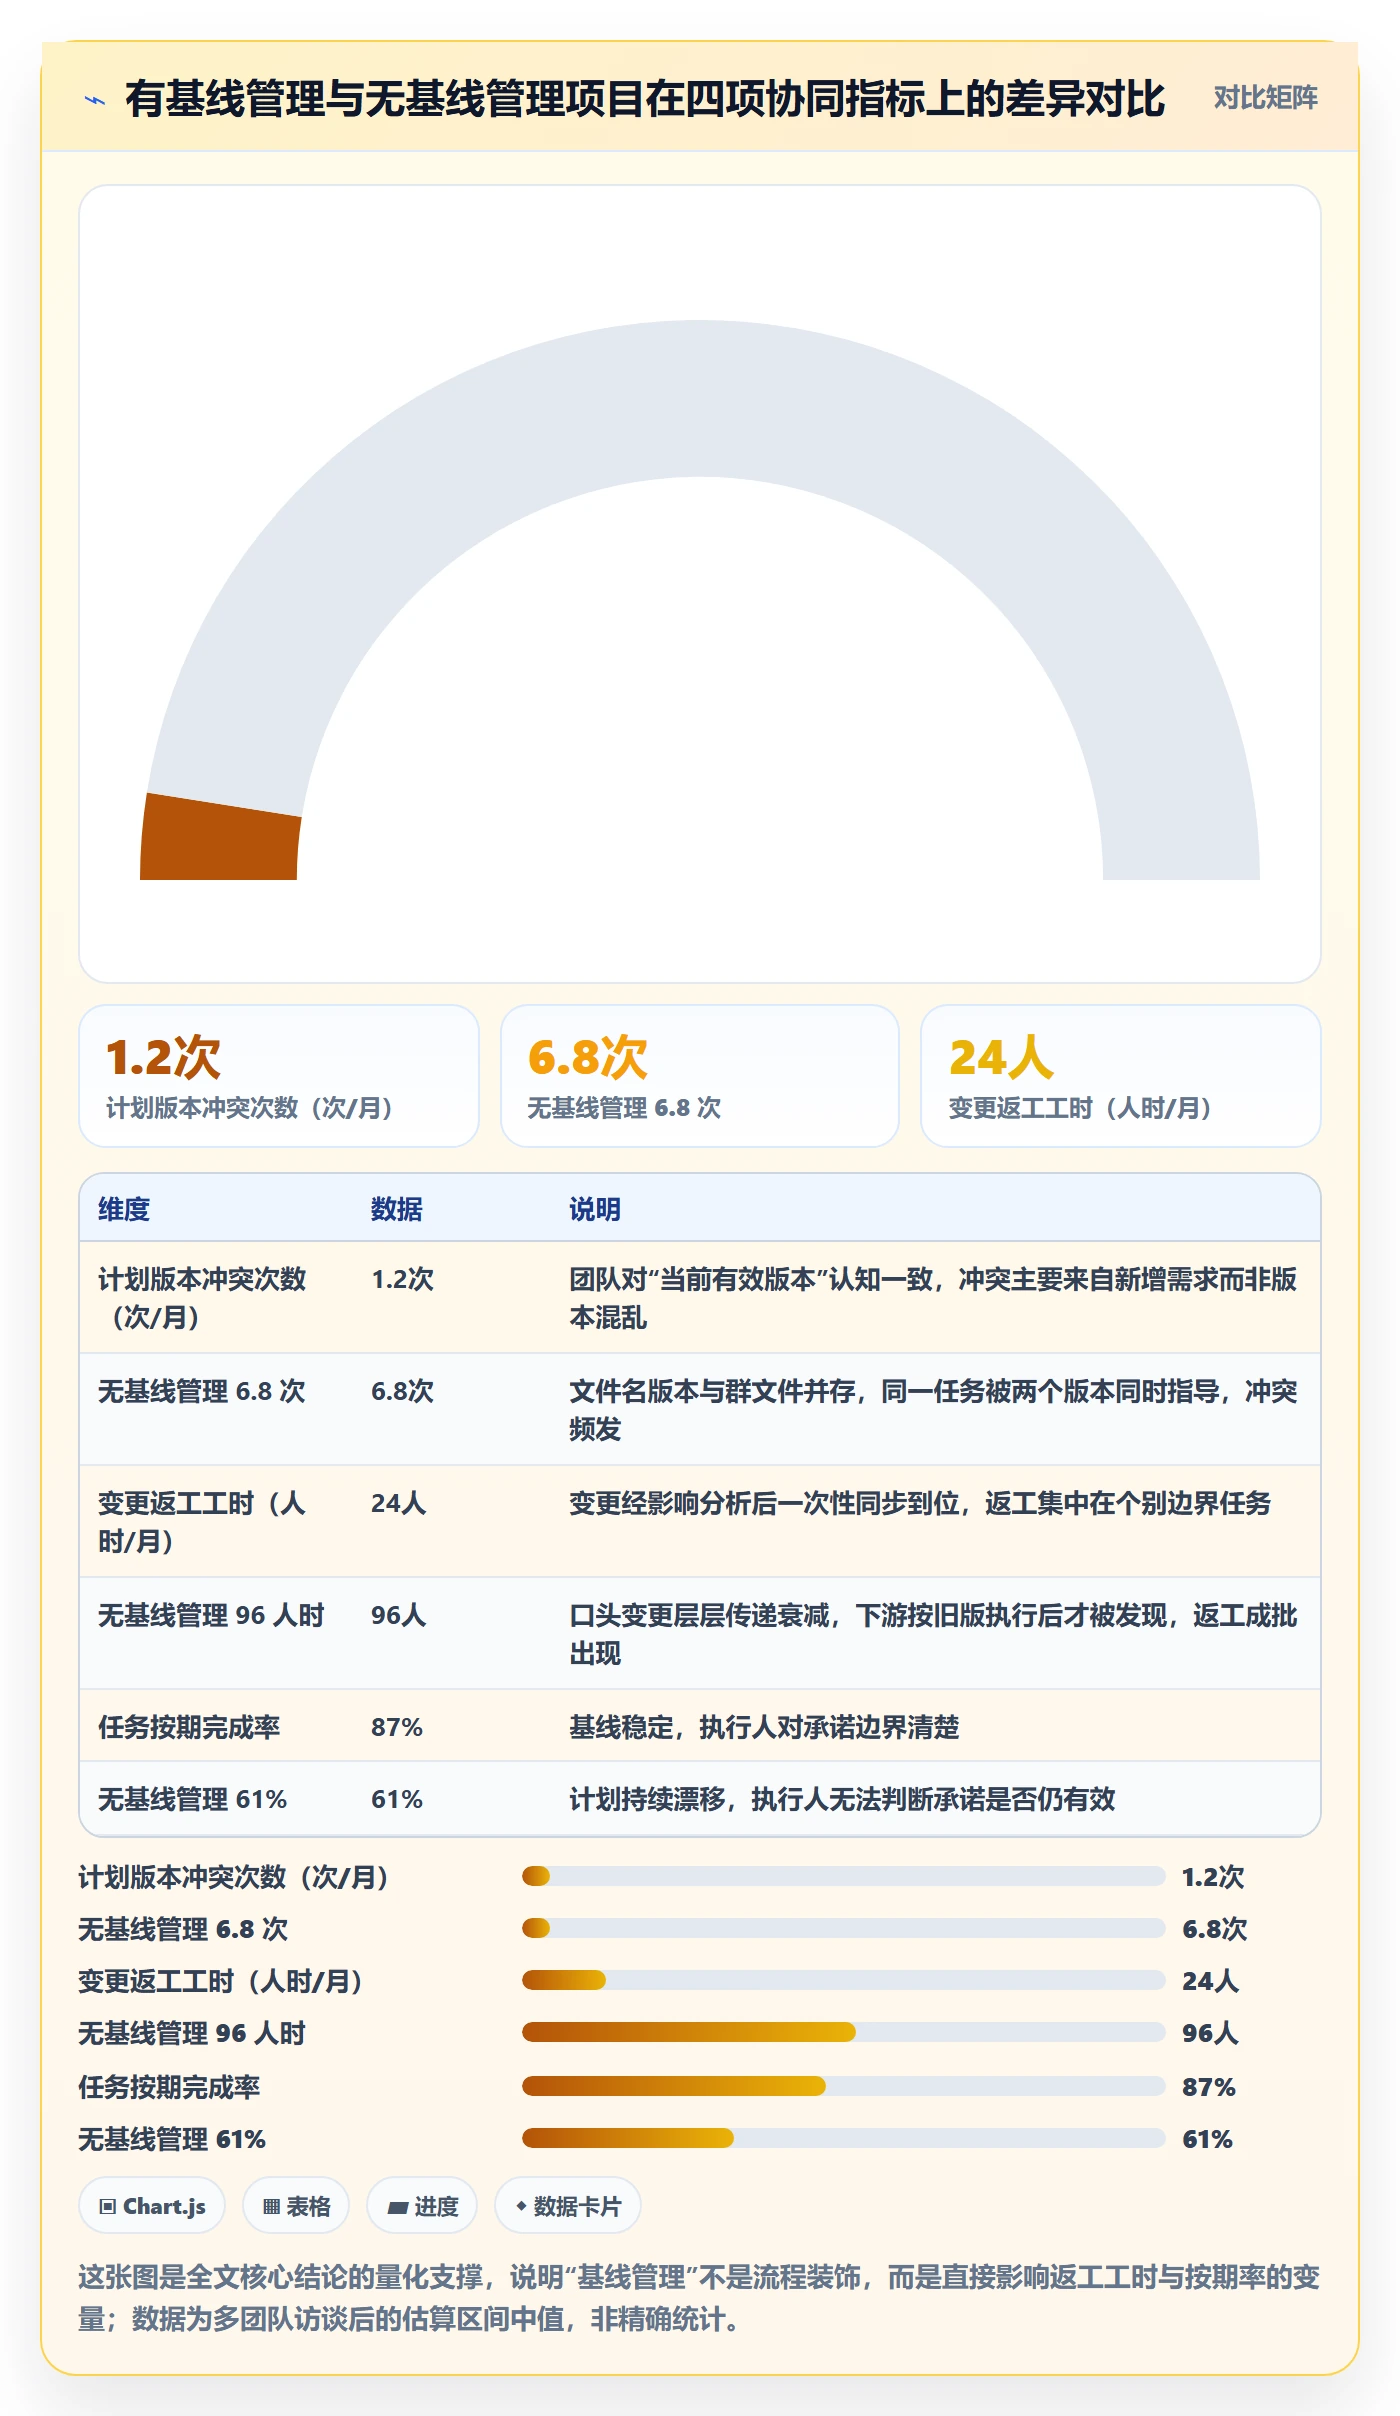Click the orange segment of the gauge chart
Image resolution: width=1400 pixels, height=2416 pixels.
tap(220, 838)
